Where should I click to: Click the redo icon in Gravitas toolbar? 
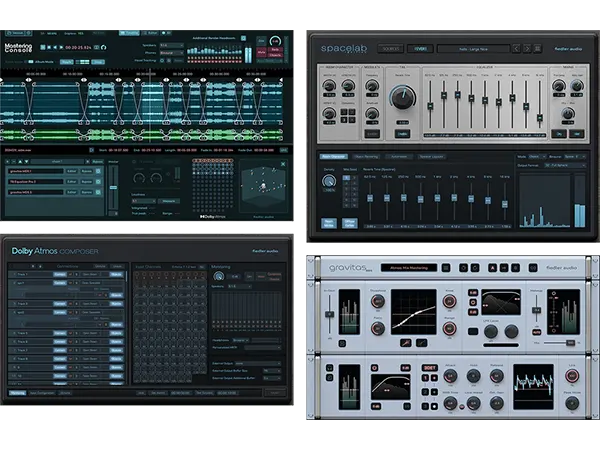coord(475,267)
